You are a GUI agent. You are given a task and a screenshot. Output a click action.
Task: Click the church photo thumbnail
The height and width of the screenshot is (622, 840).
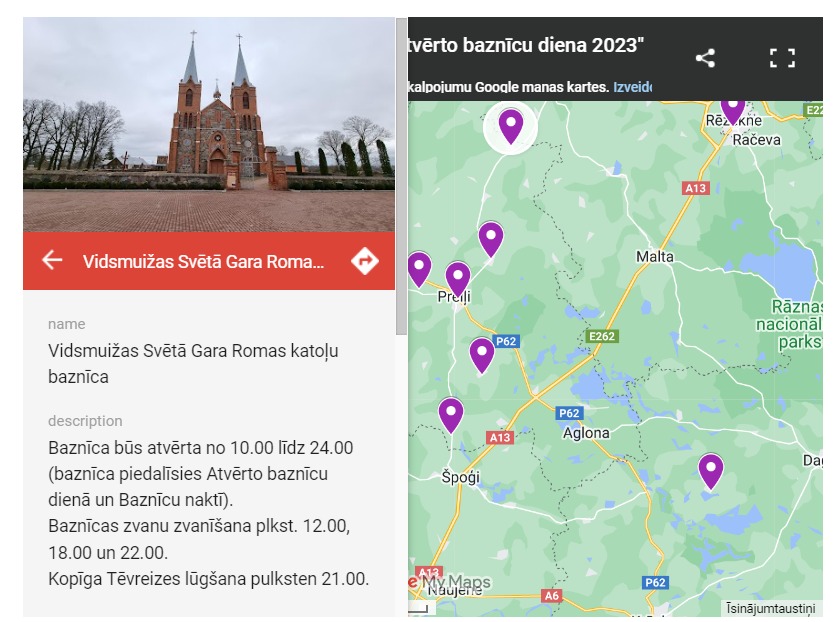(x=209, y=124)
